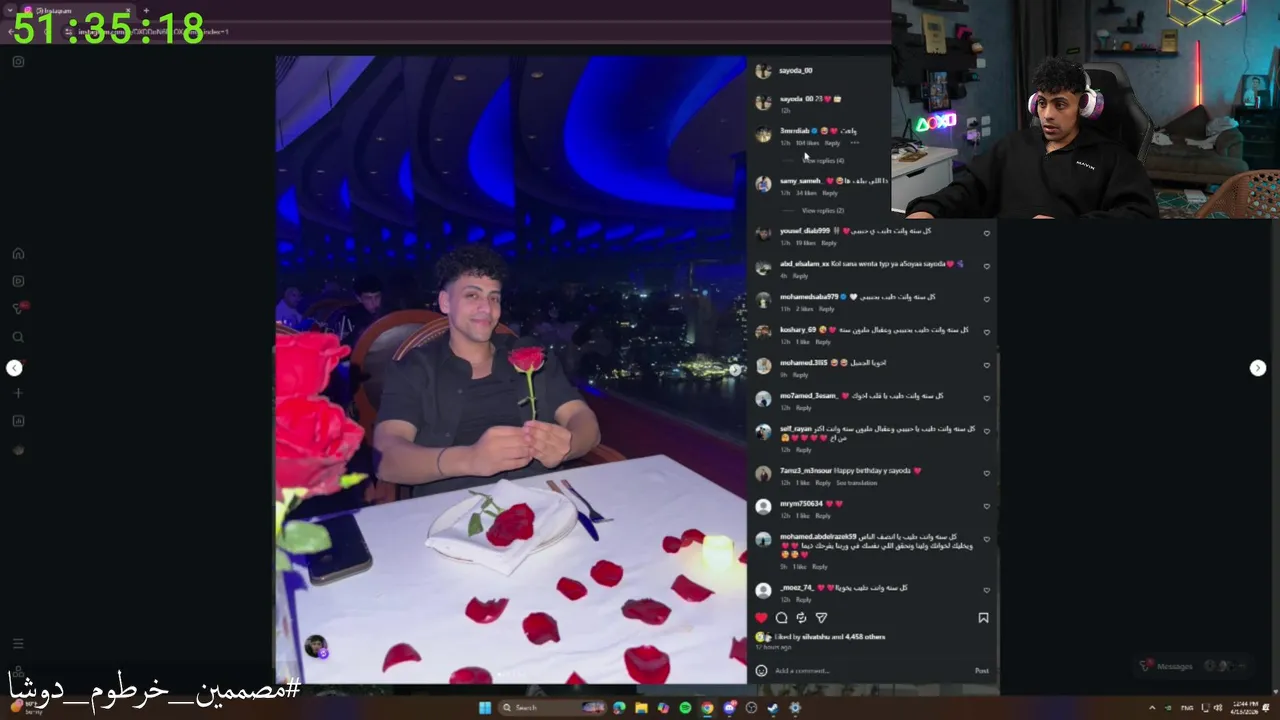
Task: Reply to youssef_diab999's comment
Action: coord(829,243)
